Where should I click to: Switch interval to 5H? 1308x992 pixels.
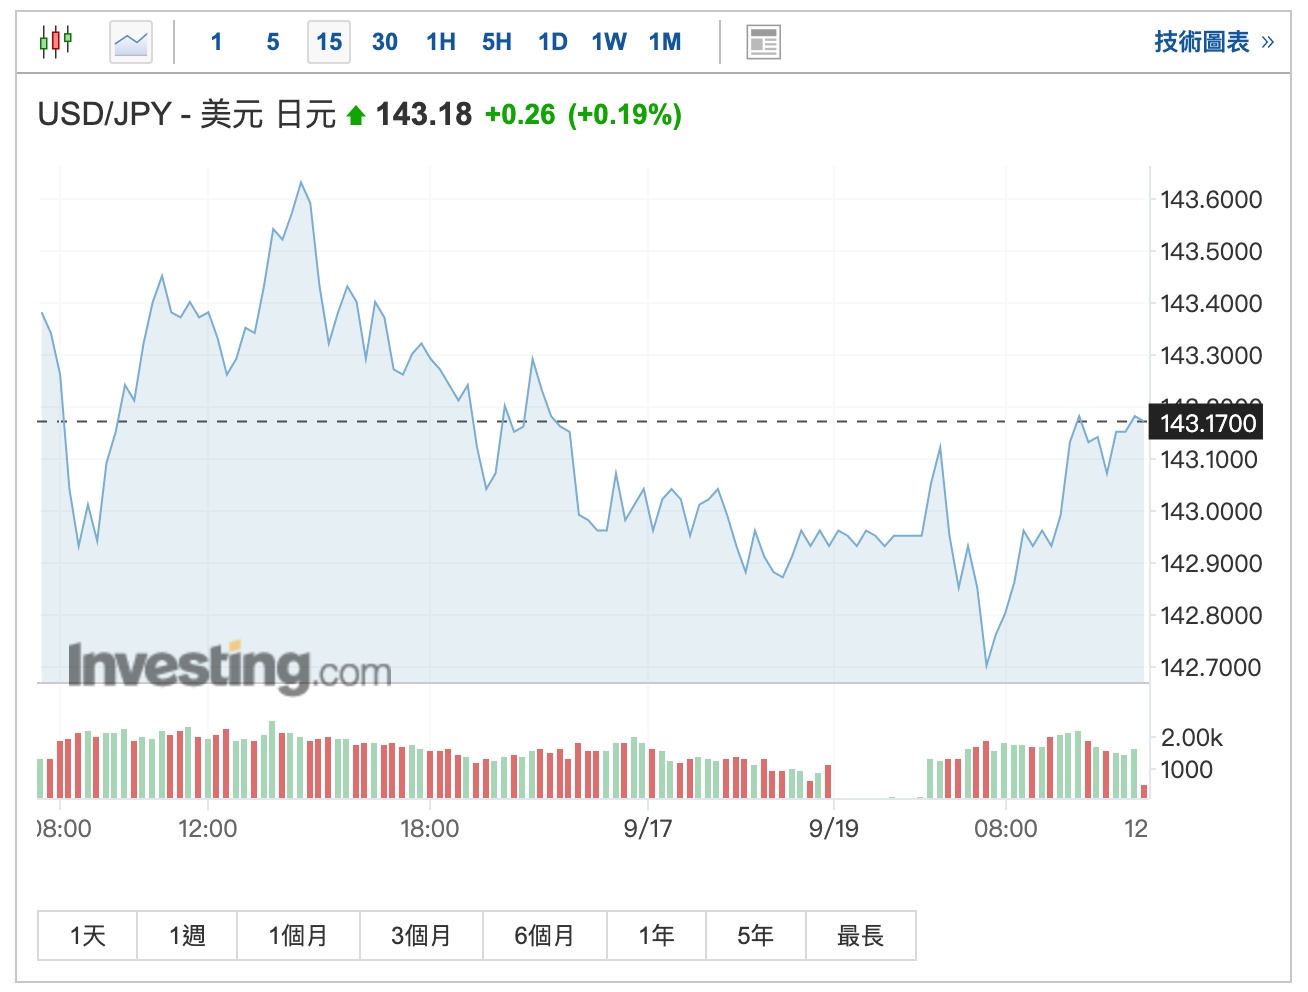[x=497, y=42]
